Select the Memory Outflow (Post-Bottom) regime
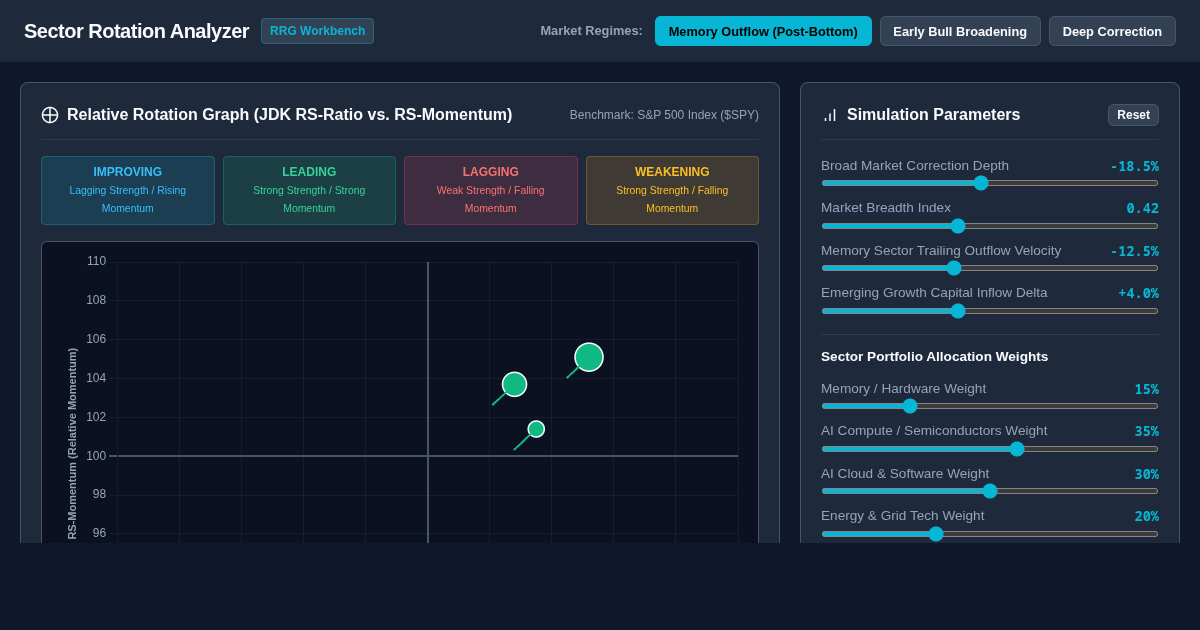 coord(763,31)
